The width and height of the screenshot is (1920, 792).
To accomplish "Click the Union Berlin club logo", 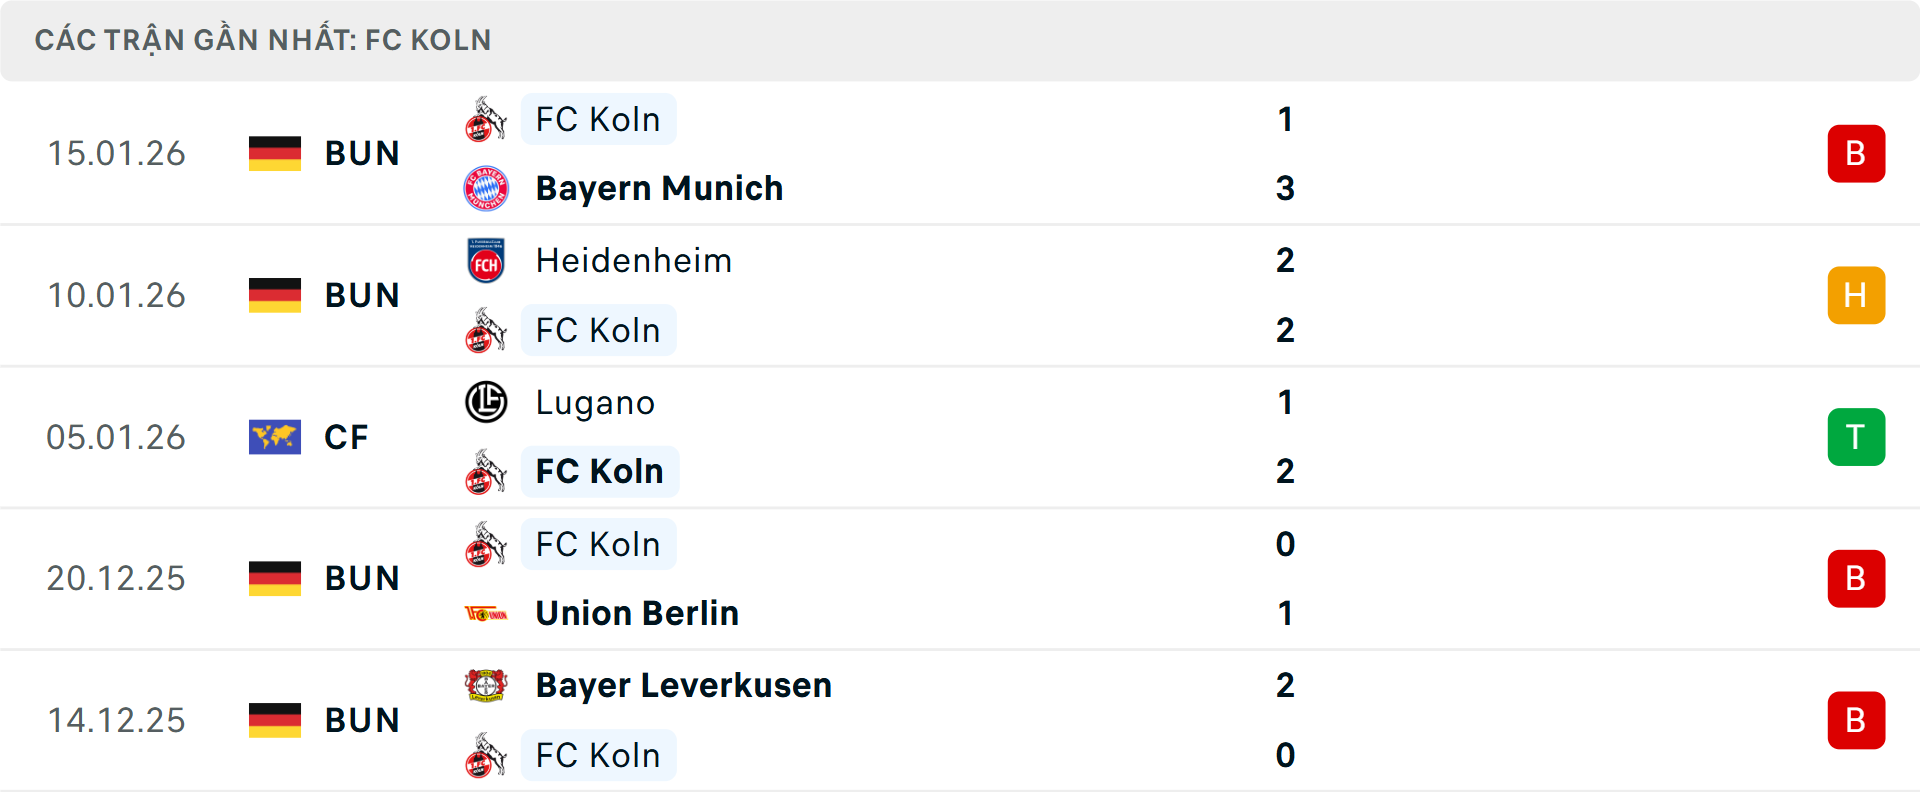I will [x=486, y=613].
